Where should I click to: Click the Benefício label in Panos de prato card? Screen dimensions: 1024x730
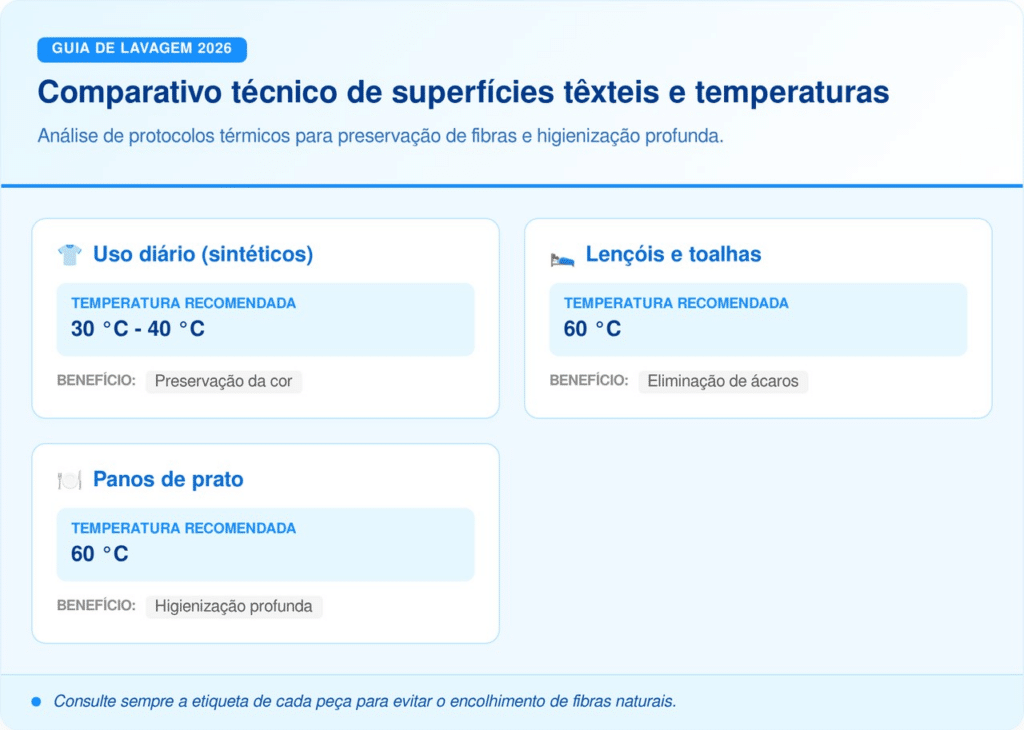(96, 605)
